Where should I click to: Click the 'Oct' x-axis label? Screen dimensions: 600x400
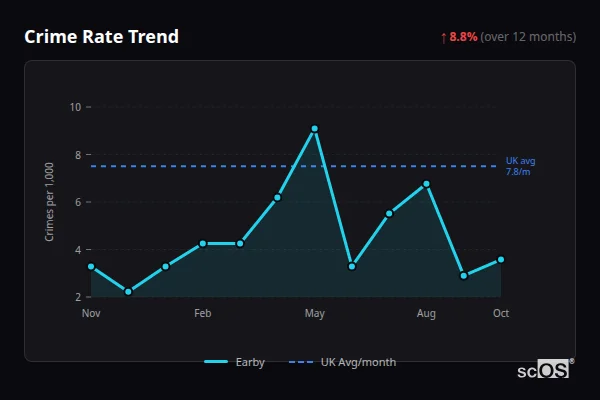pyautogui.click(x=501, y=313)
